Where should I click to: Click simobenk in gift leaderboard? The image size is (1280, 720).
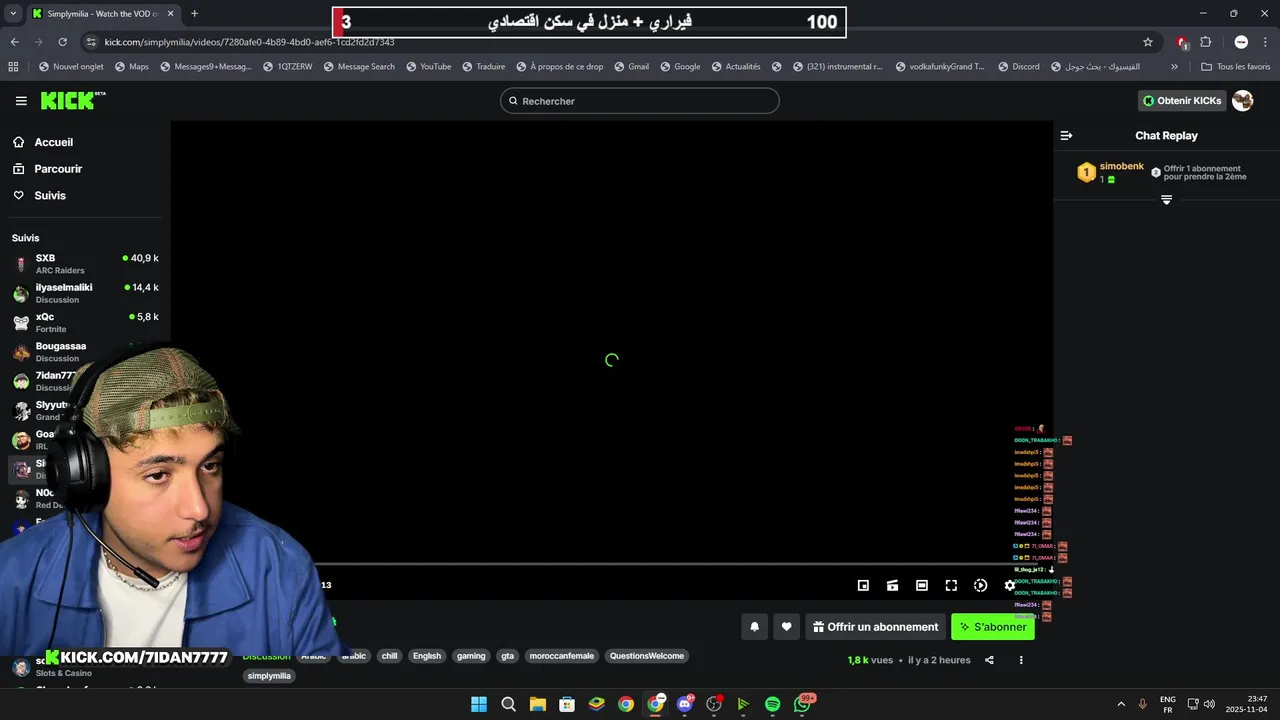coord(1121,166)
